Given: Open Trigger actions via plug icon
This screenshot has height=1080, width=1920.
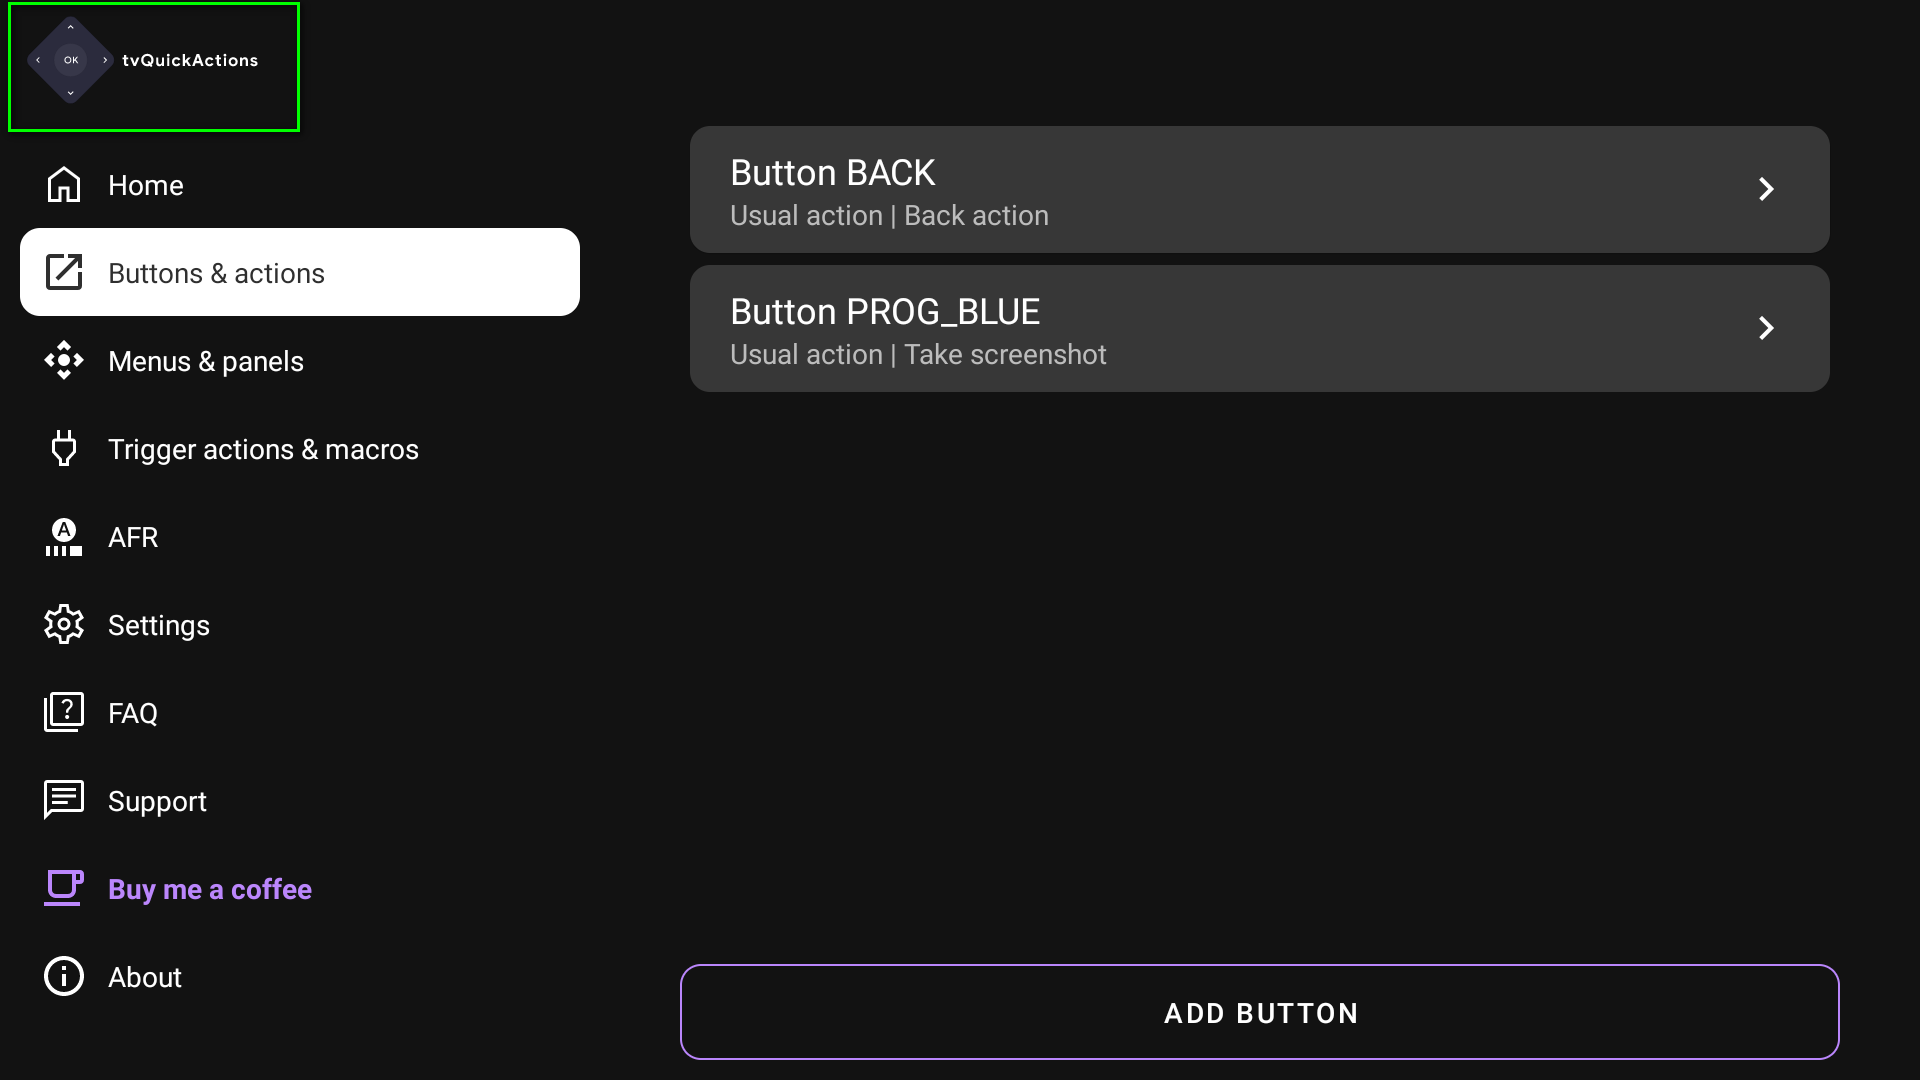Looking at the screenshot, I should click(x=64, y=448).
